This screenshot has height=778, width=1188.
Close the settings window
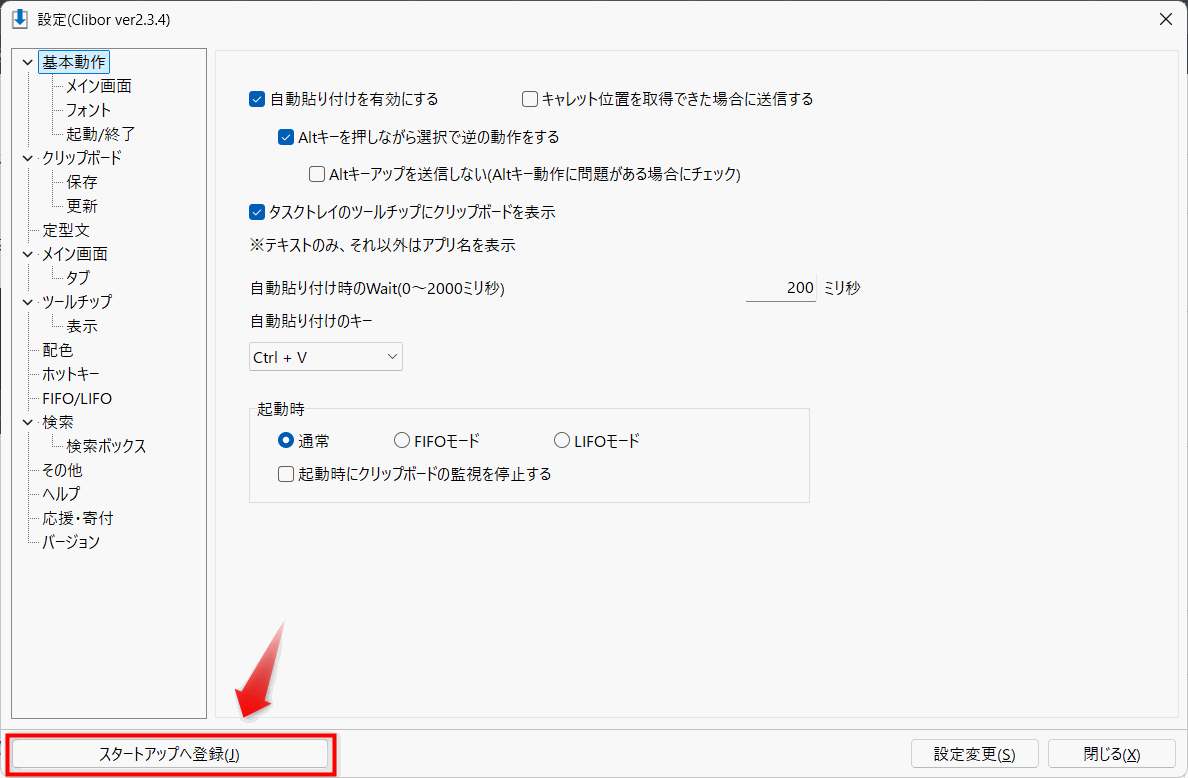[1165, 19]
